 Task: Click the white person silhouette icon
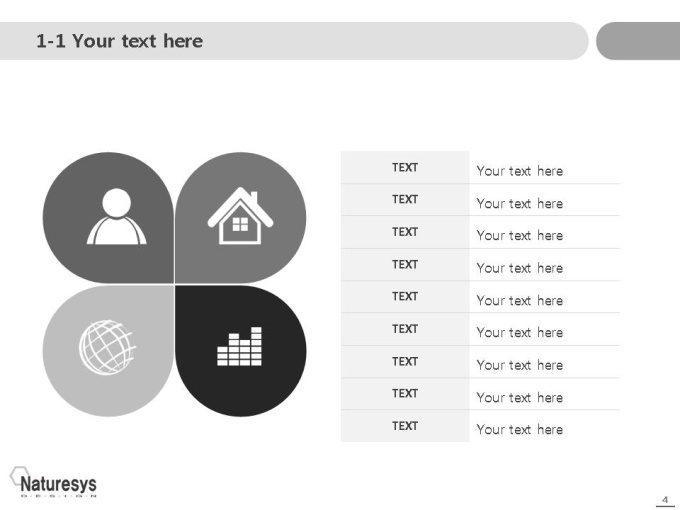(116, 216)
